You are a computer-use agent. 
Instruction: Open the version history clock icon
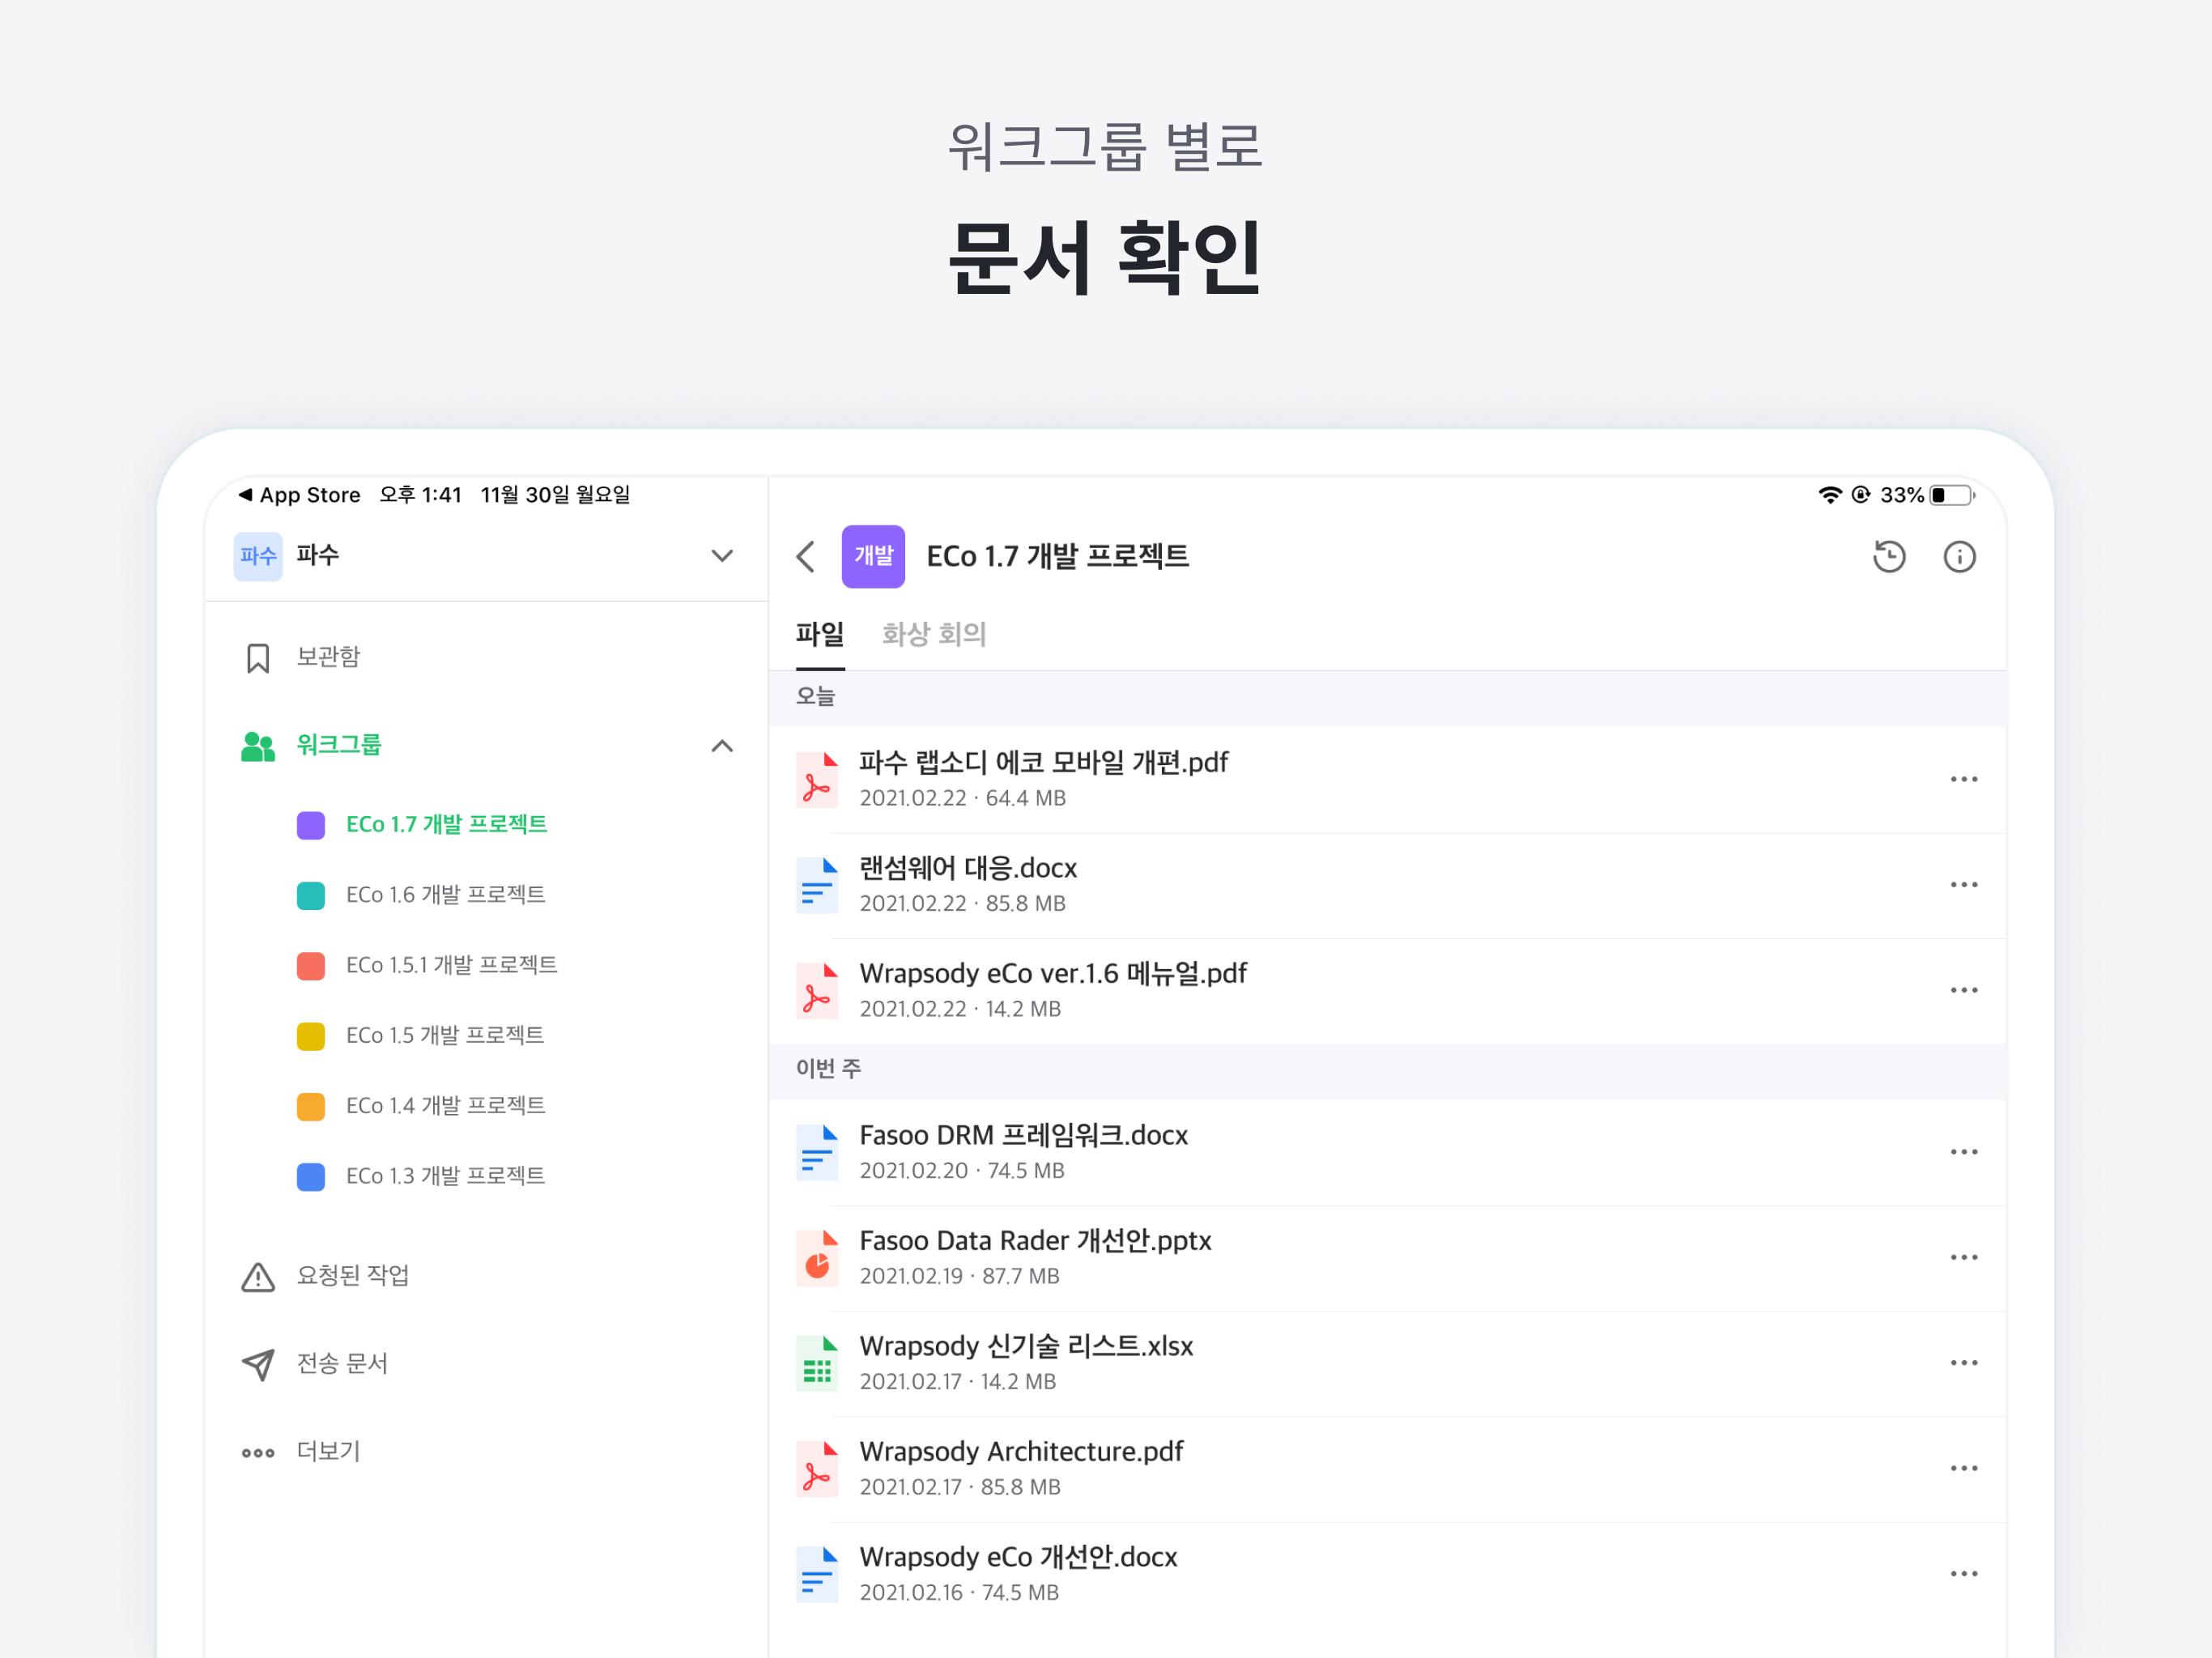[x=1889, y=557]
